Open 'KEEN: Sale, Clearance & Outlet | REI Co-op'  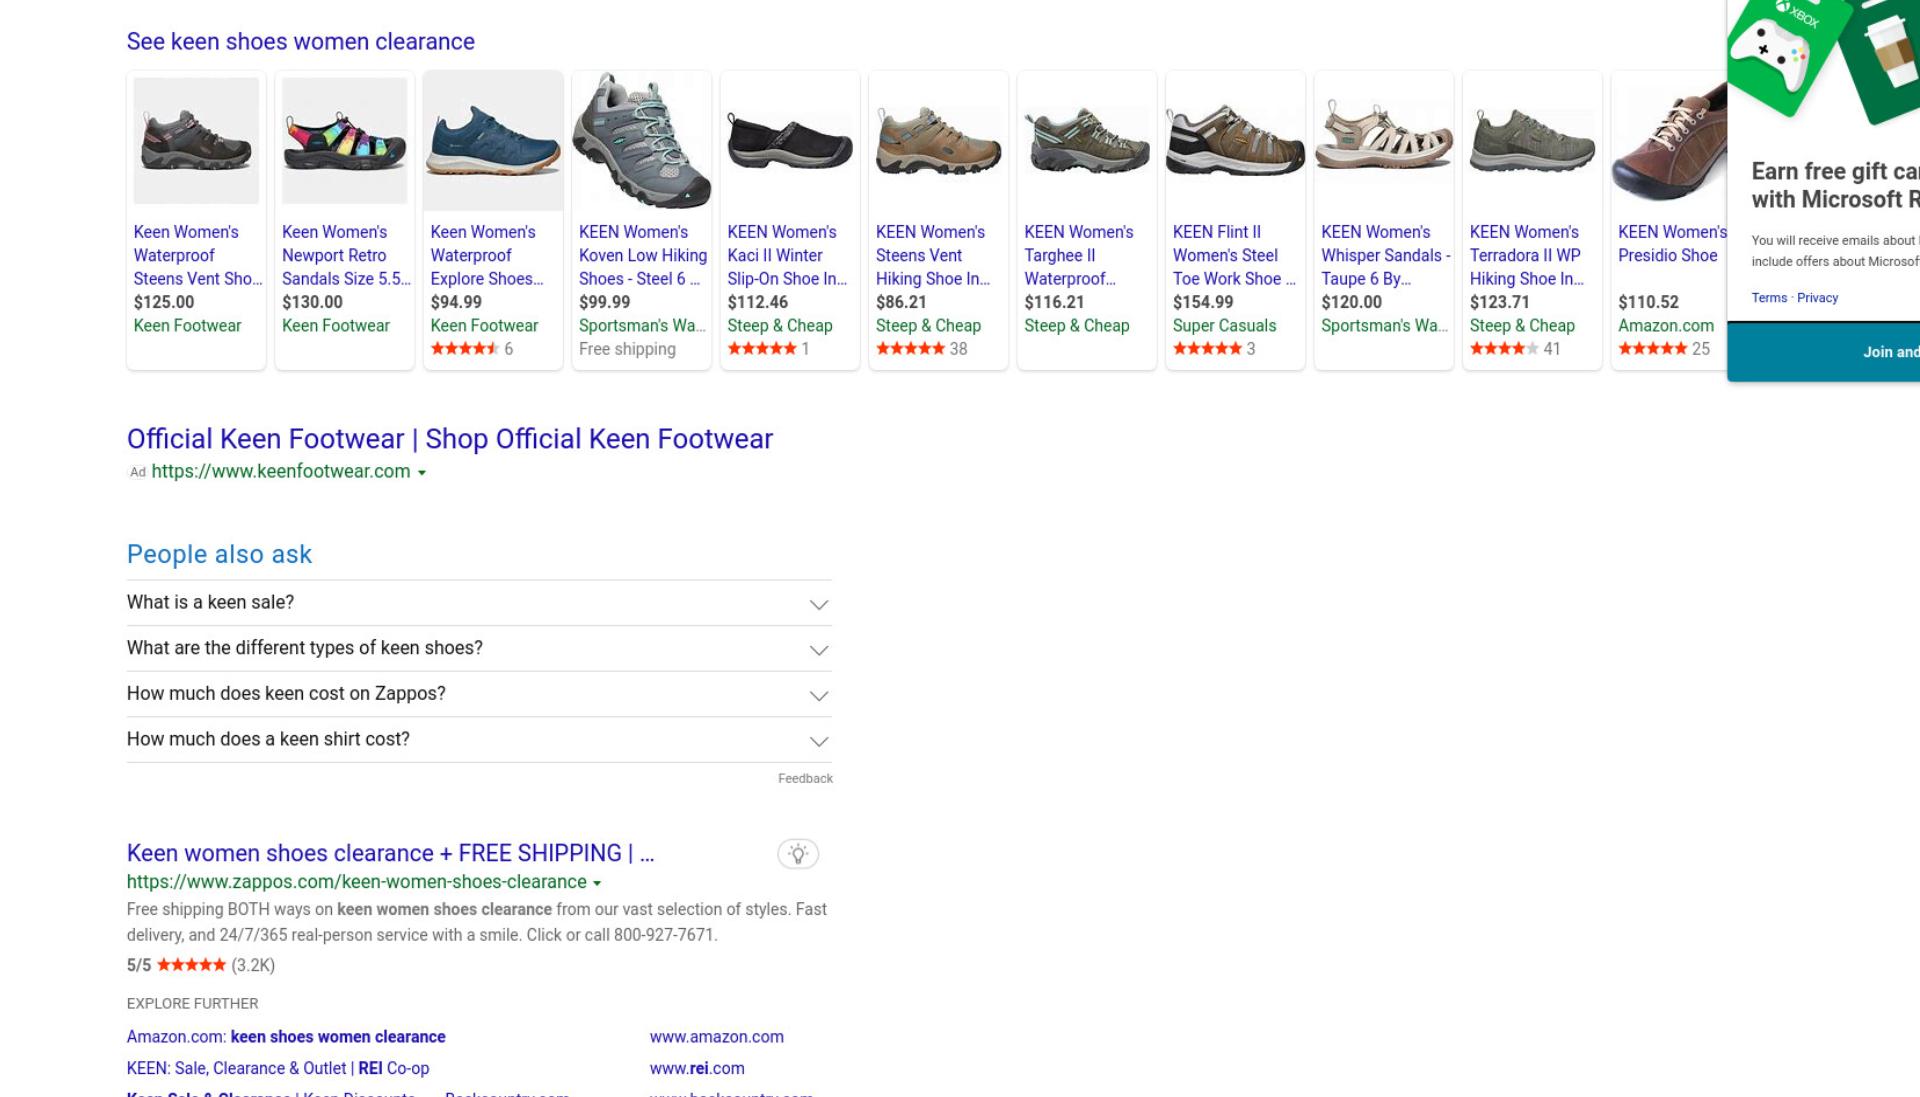[278, 1068]
